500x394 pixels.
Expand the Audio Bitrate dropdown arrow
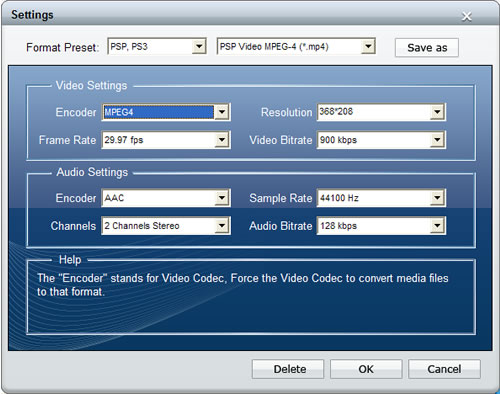(437, 226)
